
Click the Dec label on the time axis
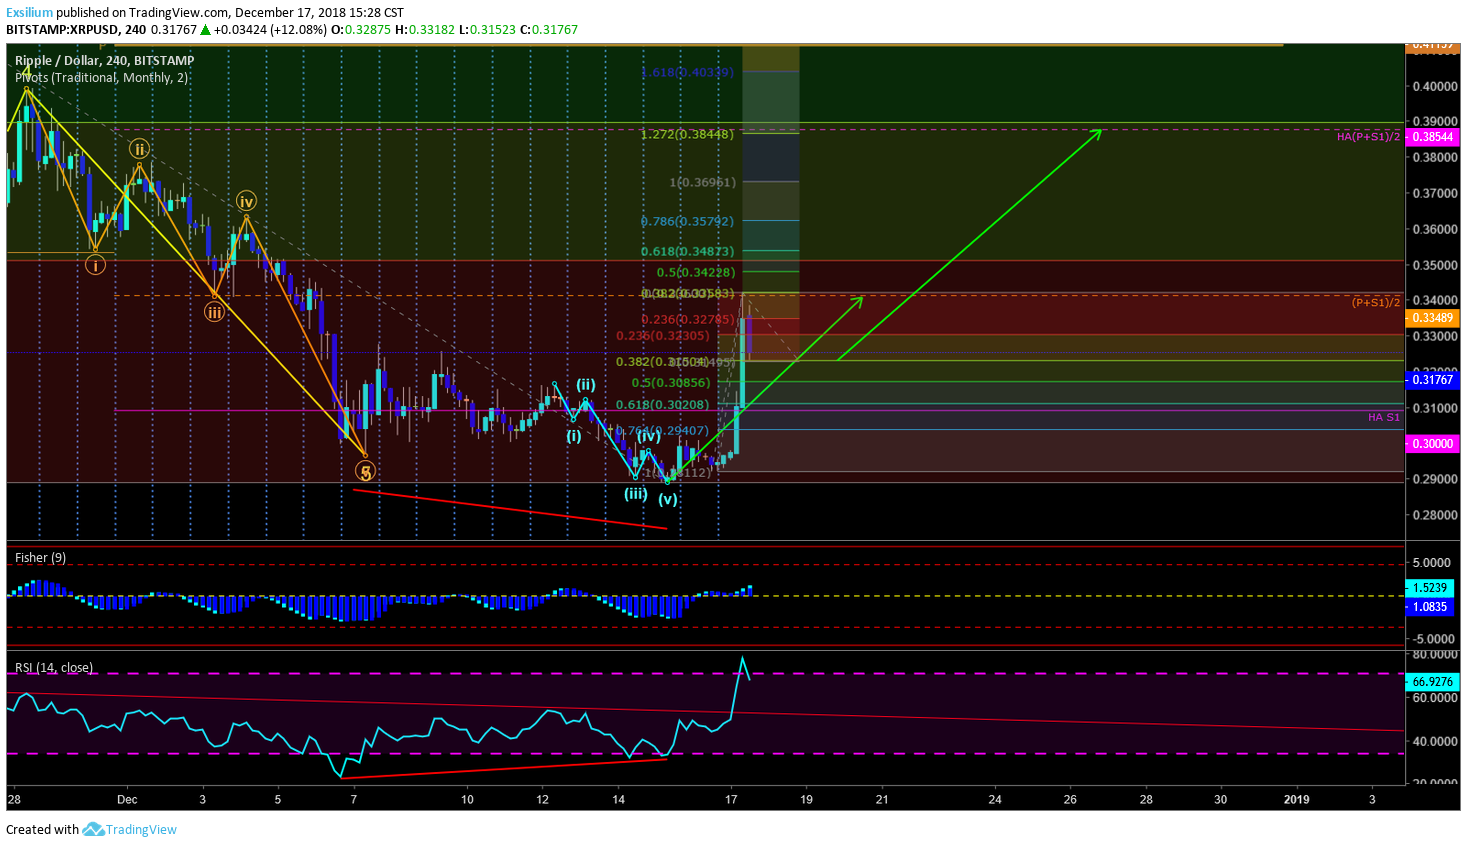click(x=127, y=799)
